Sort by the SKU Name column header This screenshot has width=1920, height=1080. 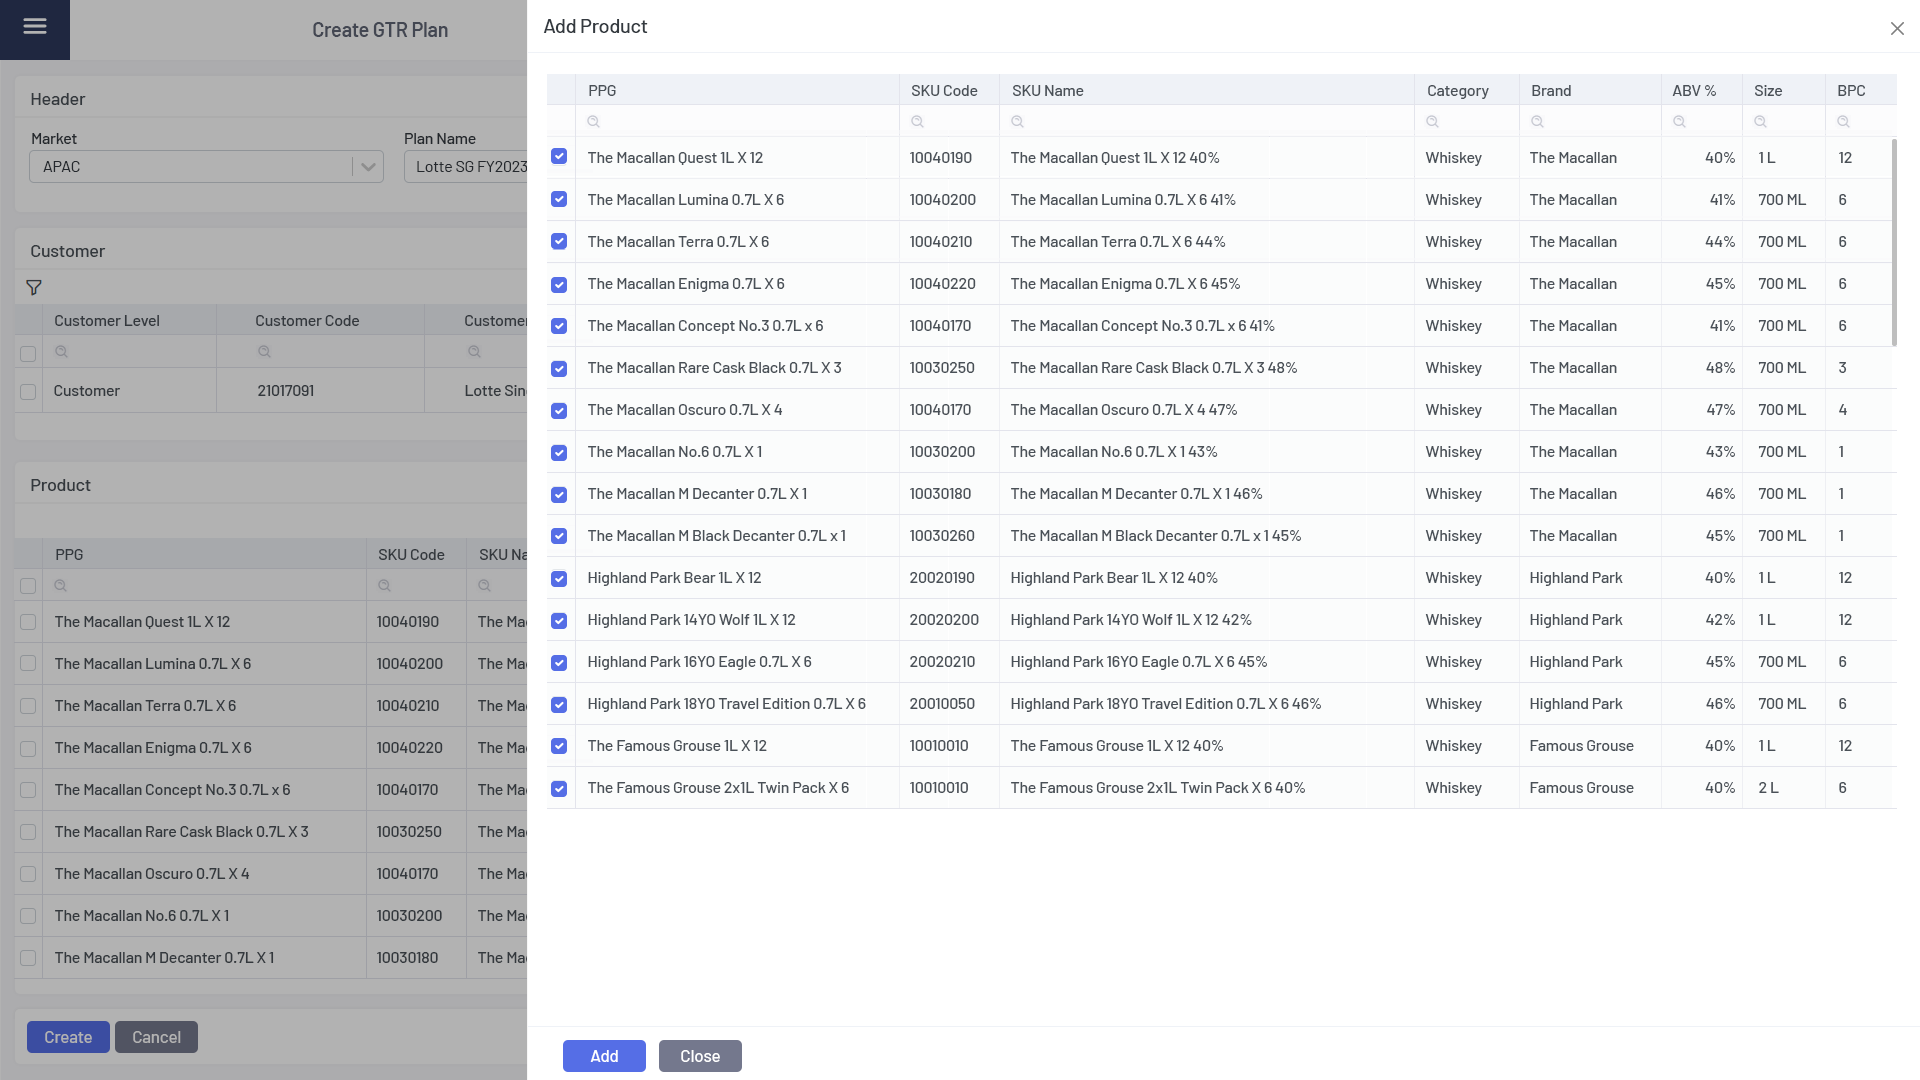click(1047, 91)
